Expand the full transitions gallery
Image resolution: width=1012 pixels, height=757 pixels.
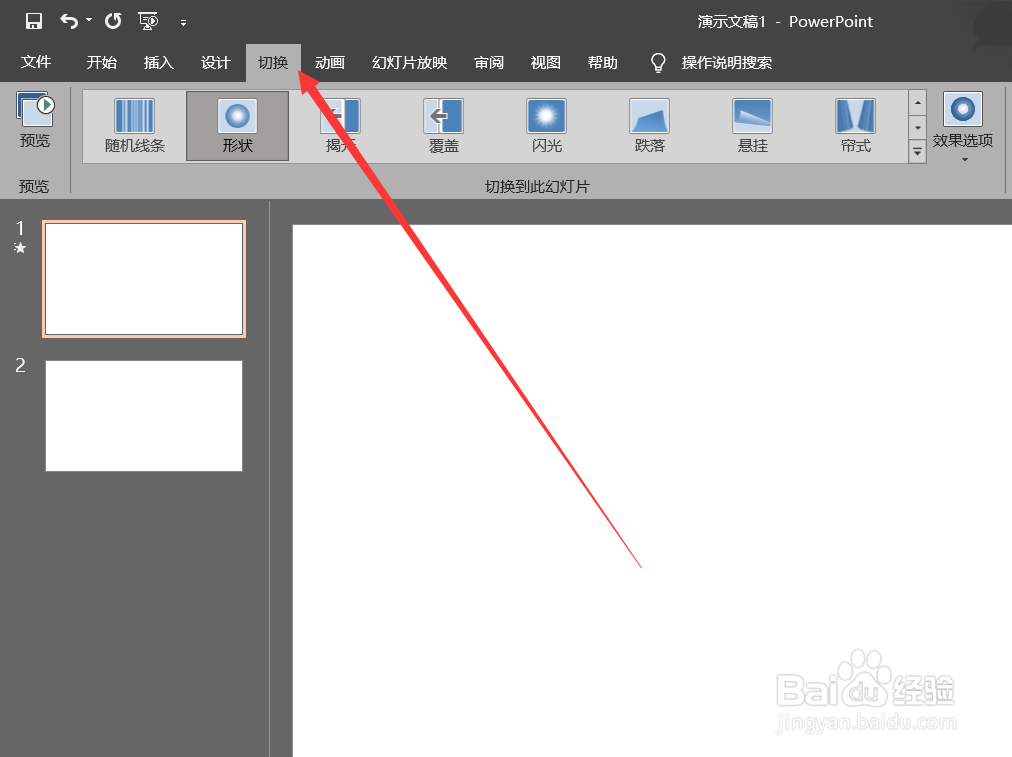pos(917,152)
